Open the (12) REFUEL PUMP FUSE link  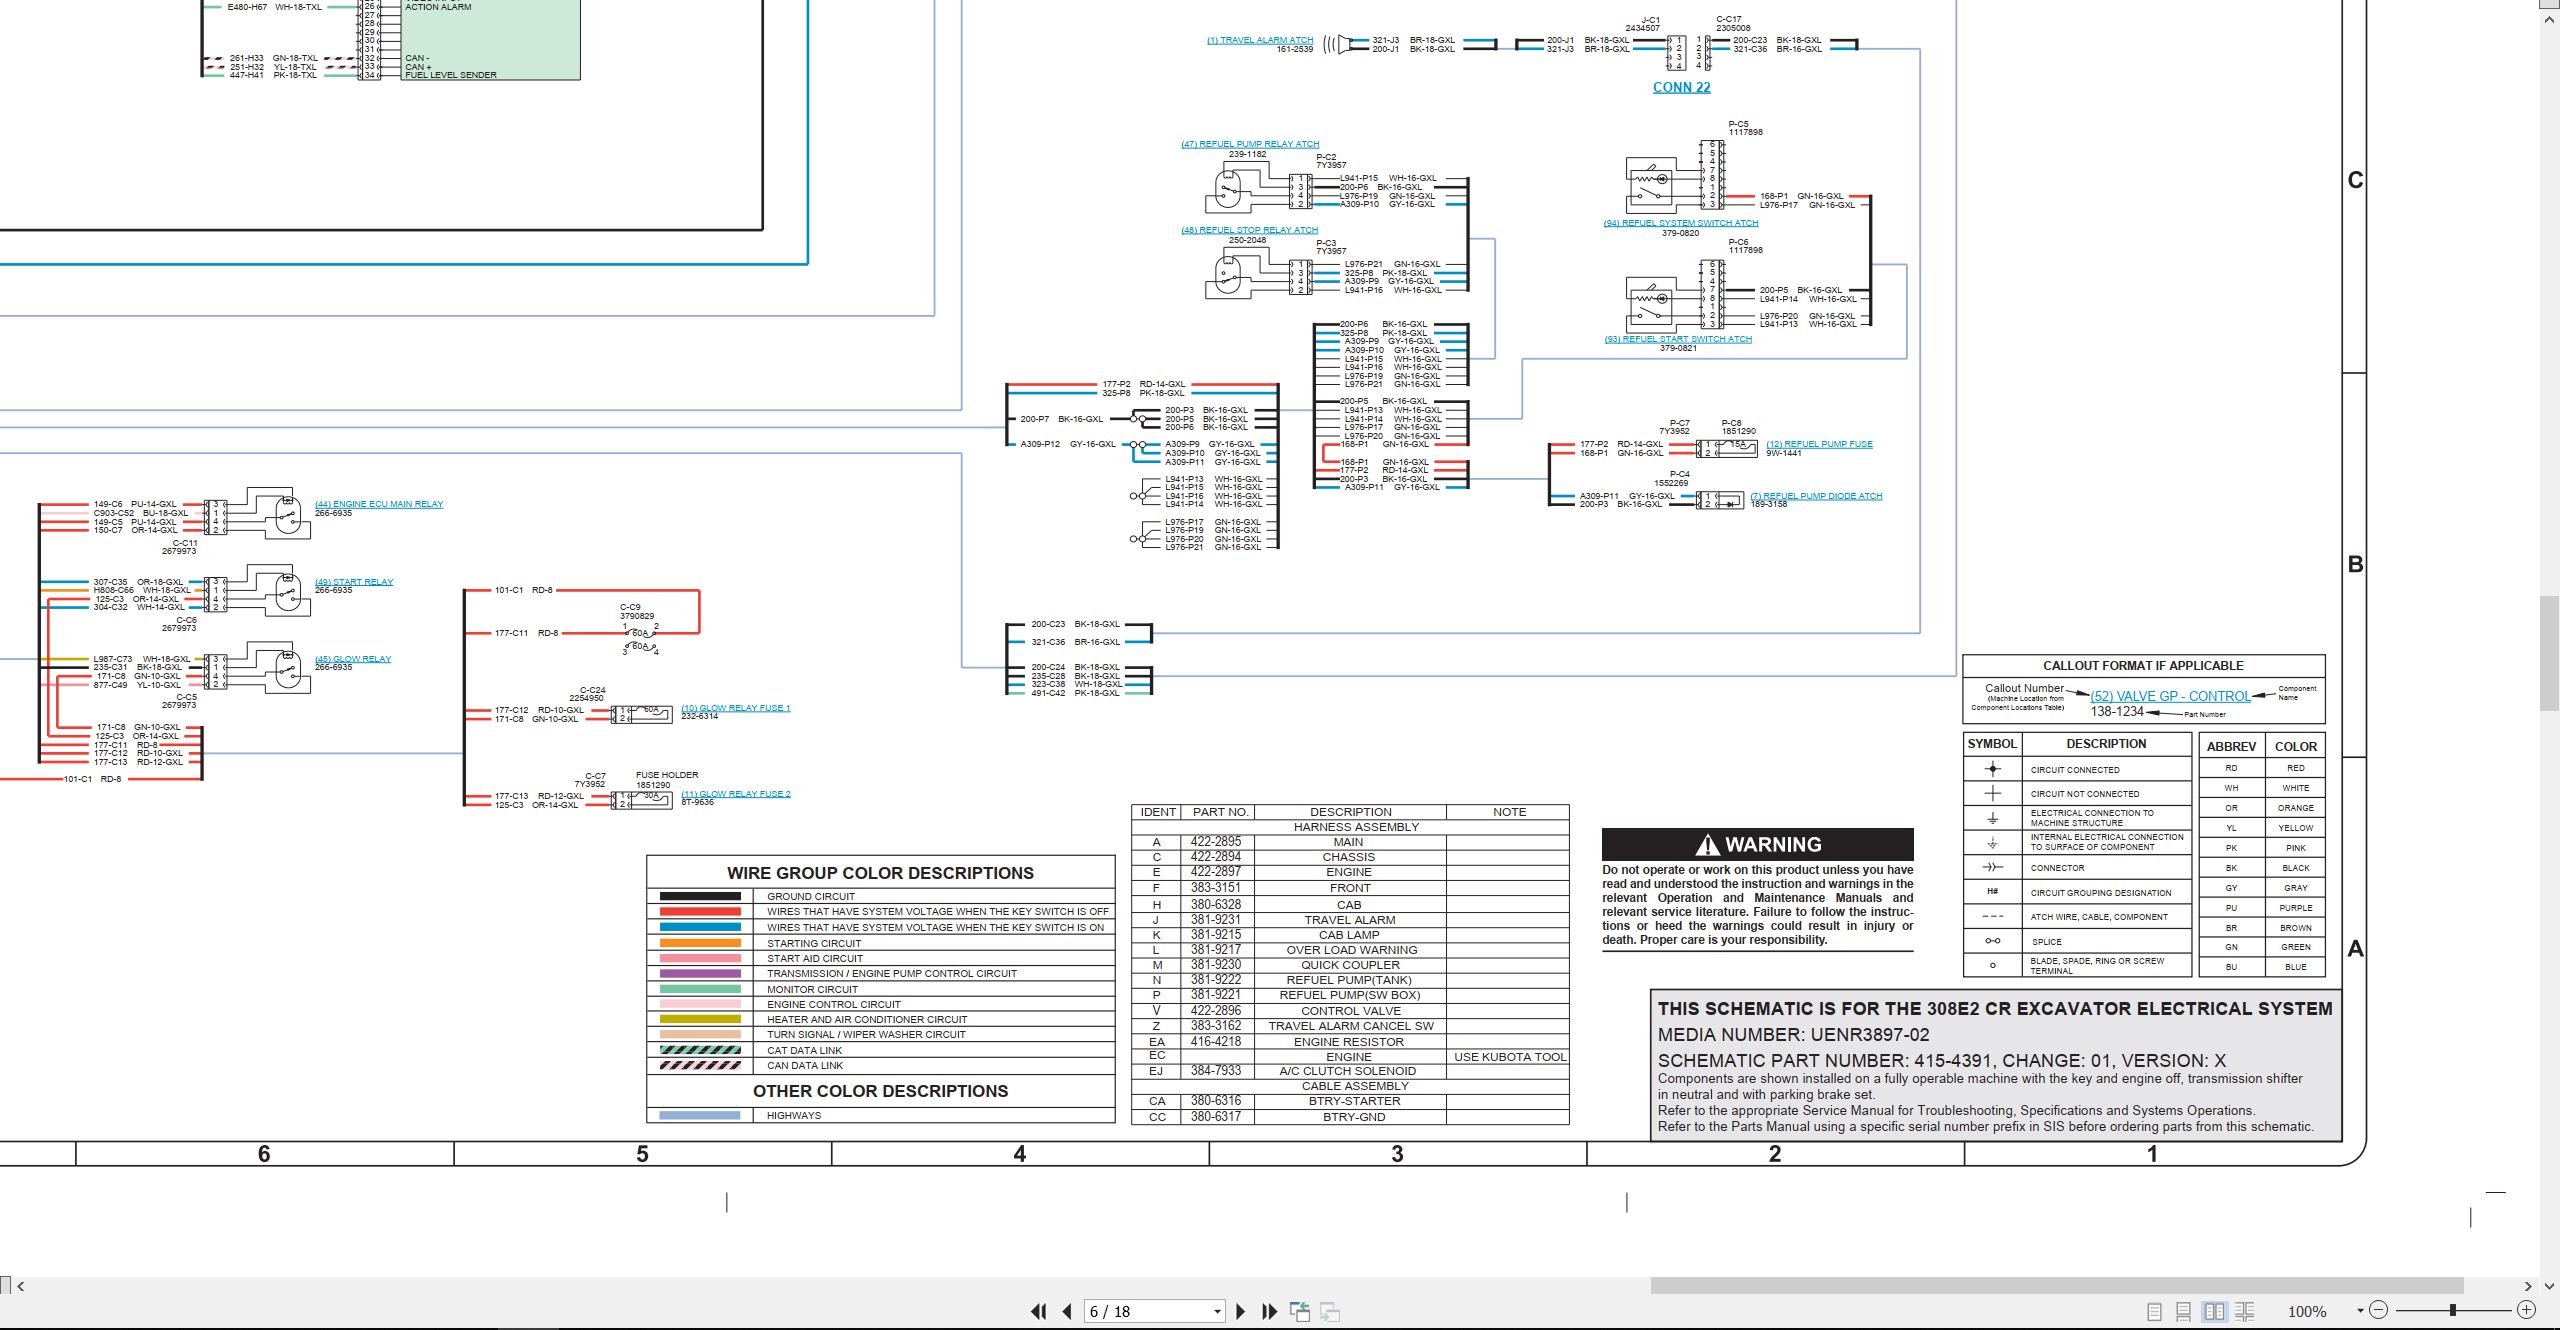1819,444
